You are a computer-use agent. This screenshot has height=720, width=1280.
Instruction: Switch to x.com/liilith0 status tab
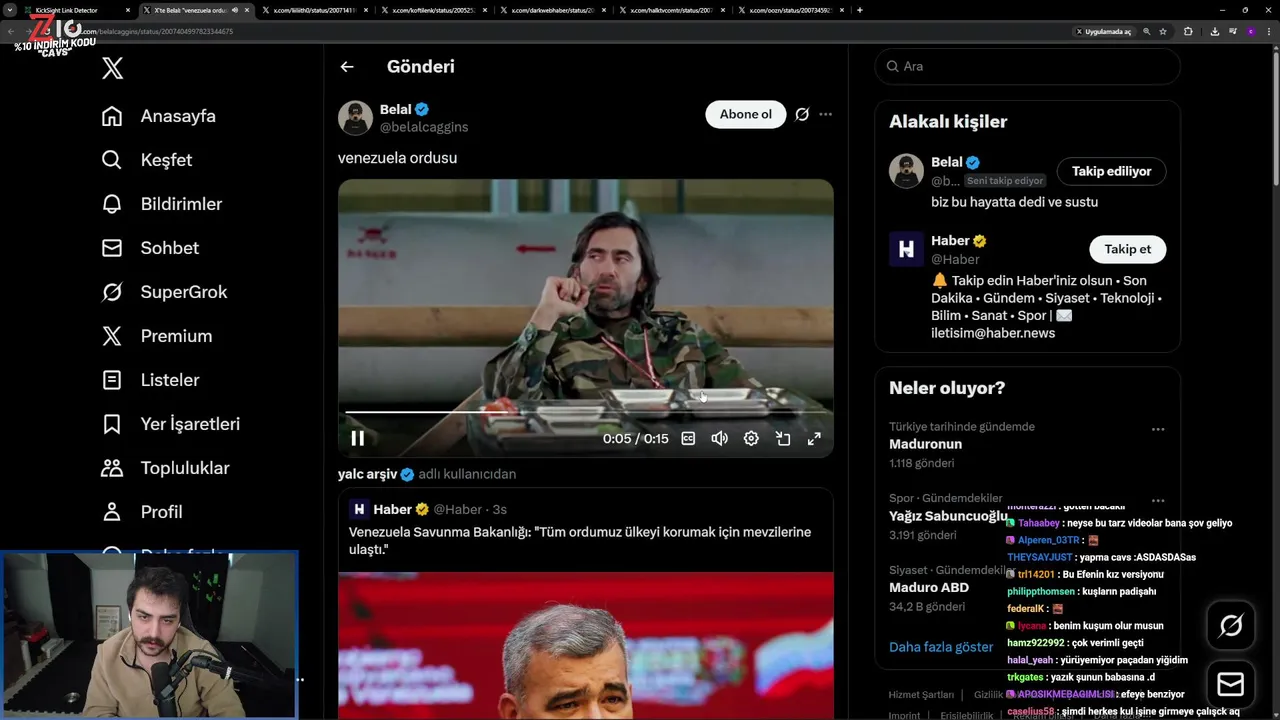pyautogui.click(x=314, y=10)
